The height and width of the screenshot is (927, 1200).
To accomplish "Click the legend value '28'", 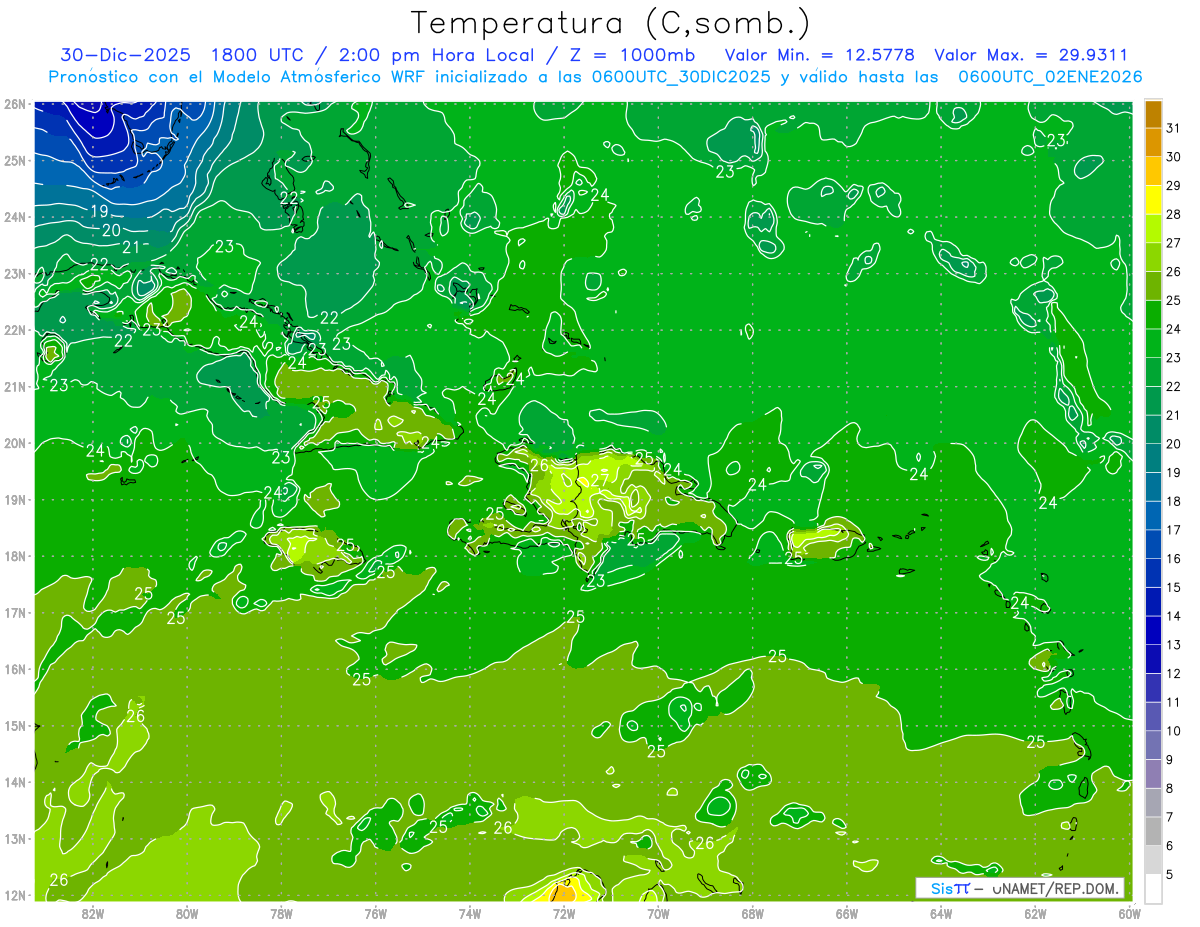I will point(1173,214).
